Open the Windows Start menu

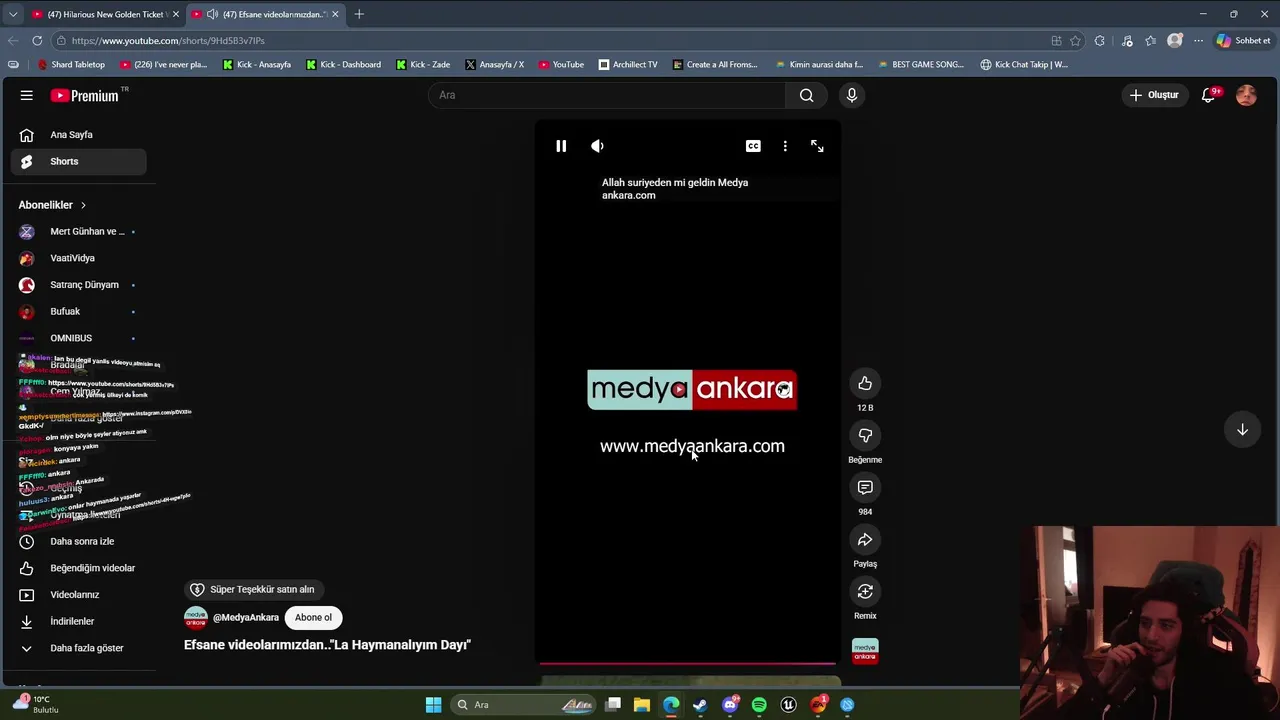(x=433, y=705)
